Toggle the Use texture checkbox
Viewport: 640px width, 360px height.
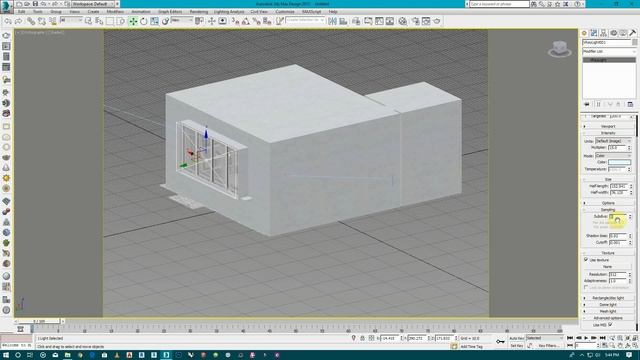(x=586, y=260)
